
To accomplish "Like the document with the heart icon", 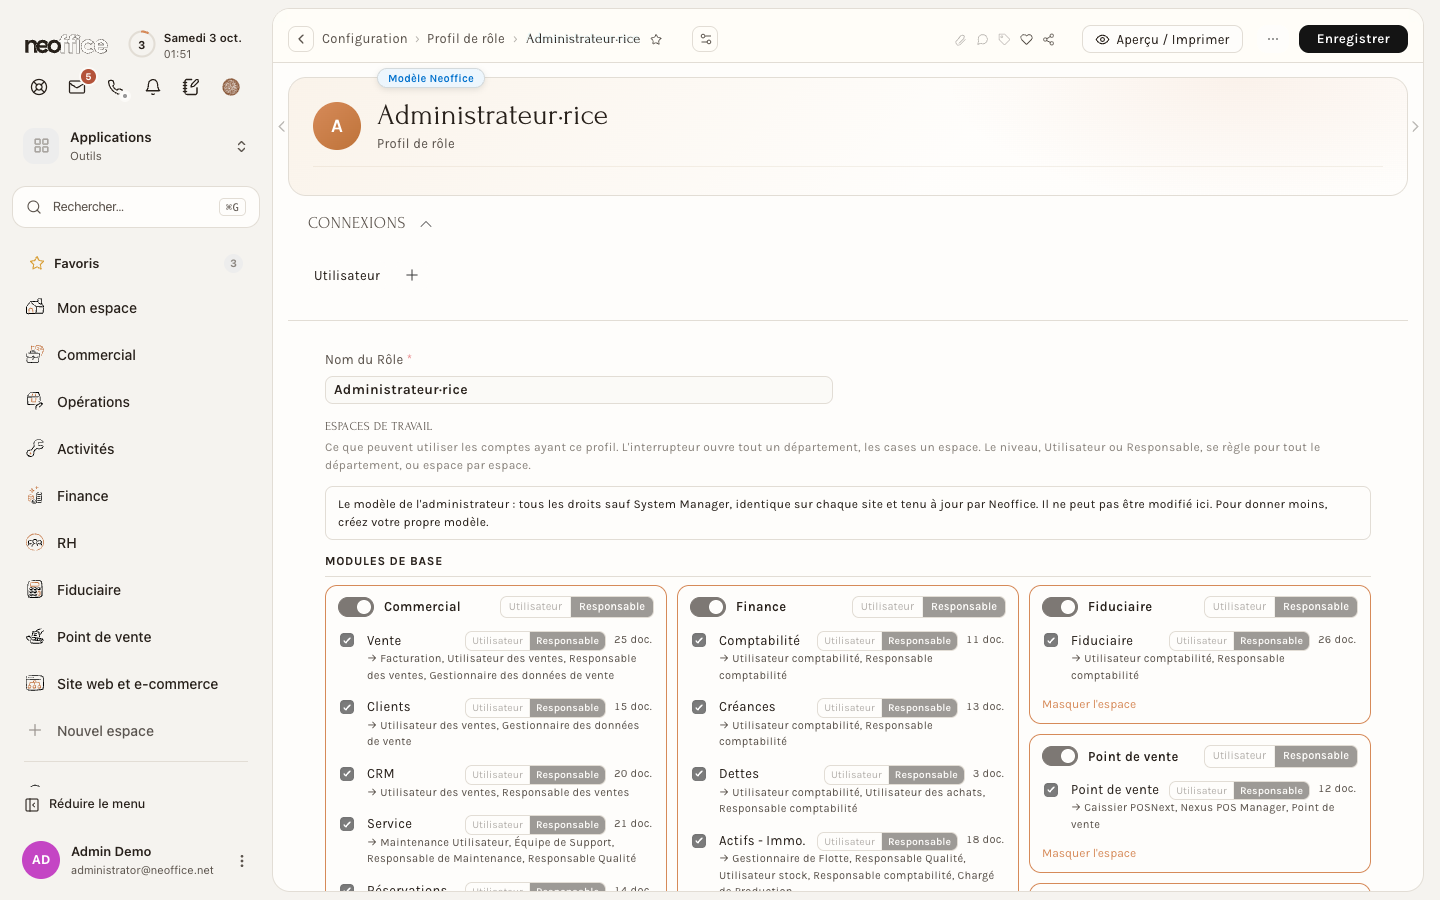I will (x=1026, y=40).
